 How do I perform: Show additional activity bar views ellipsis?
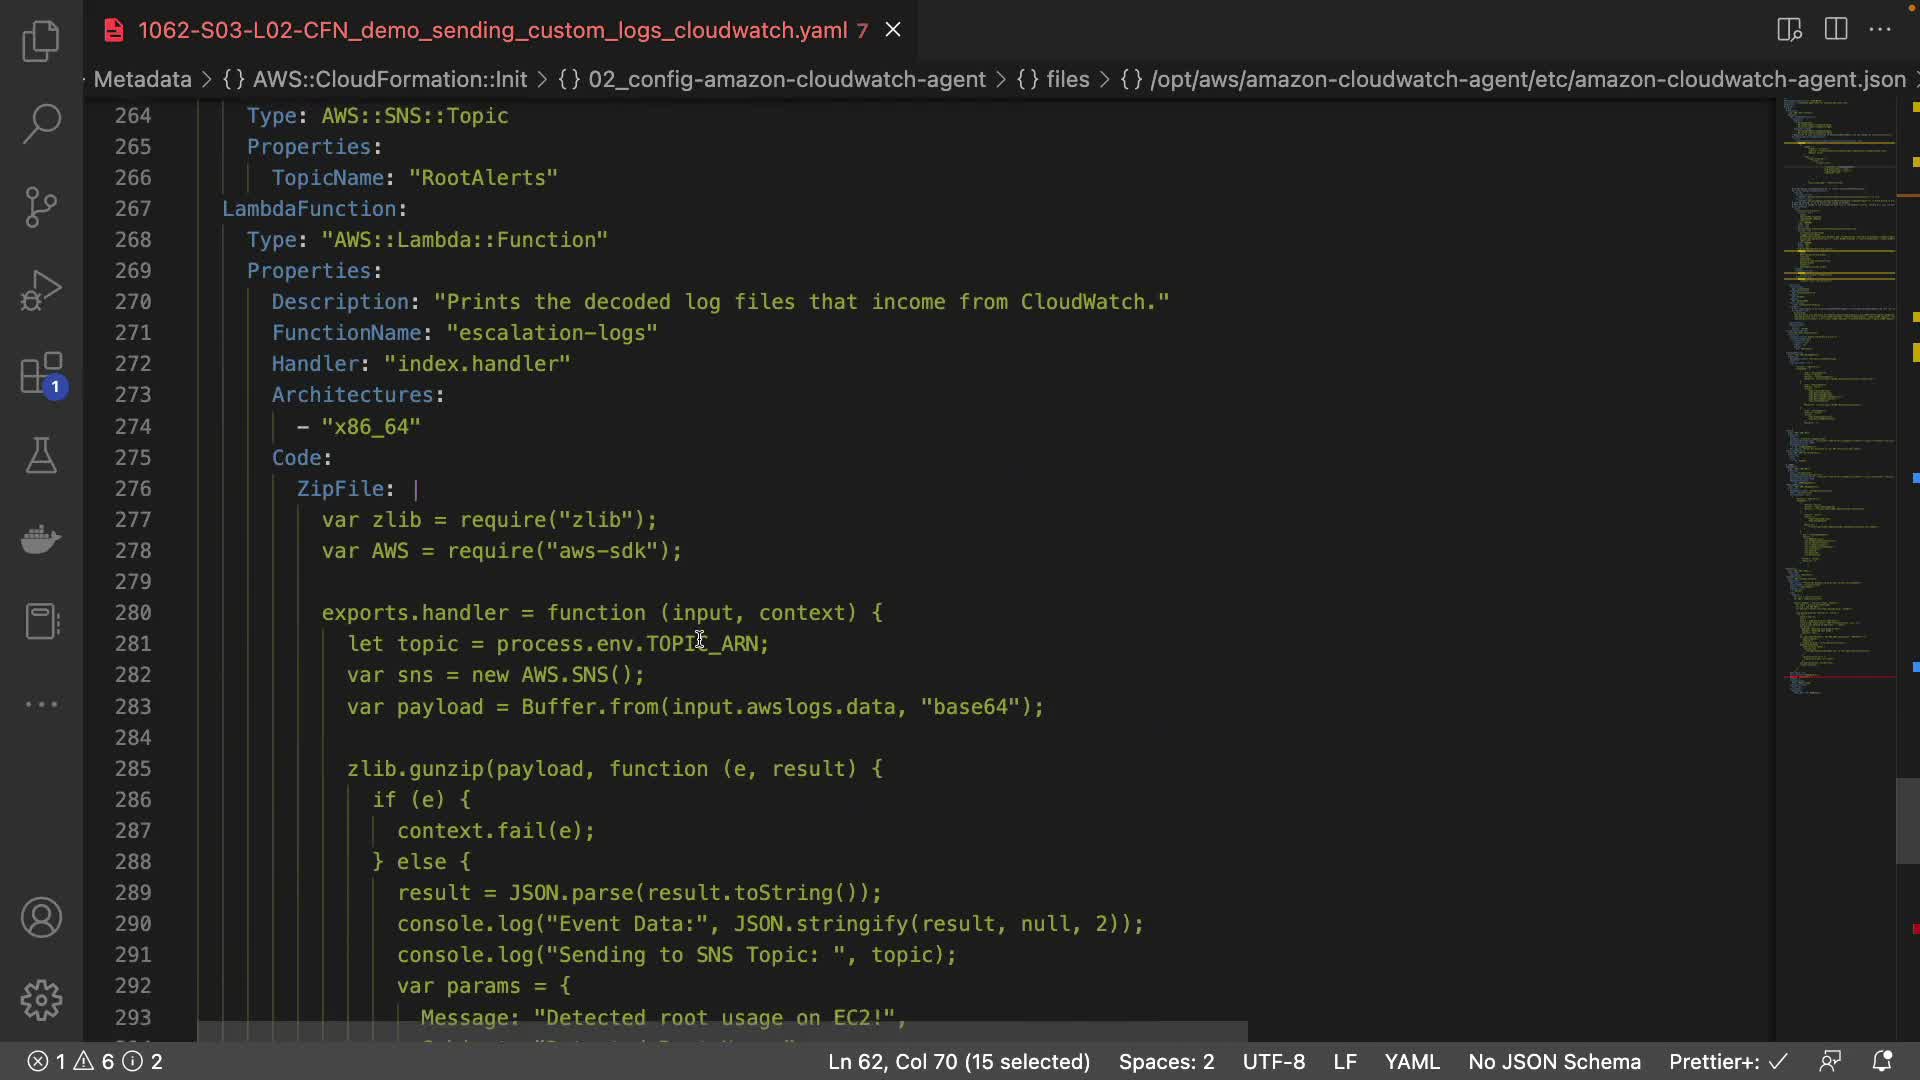[x=41, y=704]
